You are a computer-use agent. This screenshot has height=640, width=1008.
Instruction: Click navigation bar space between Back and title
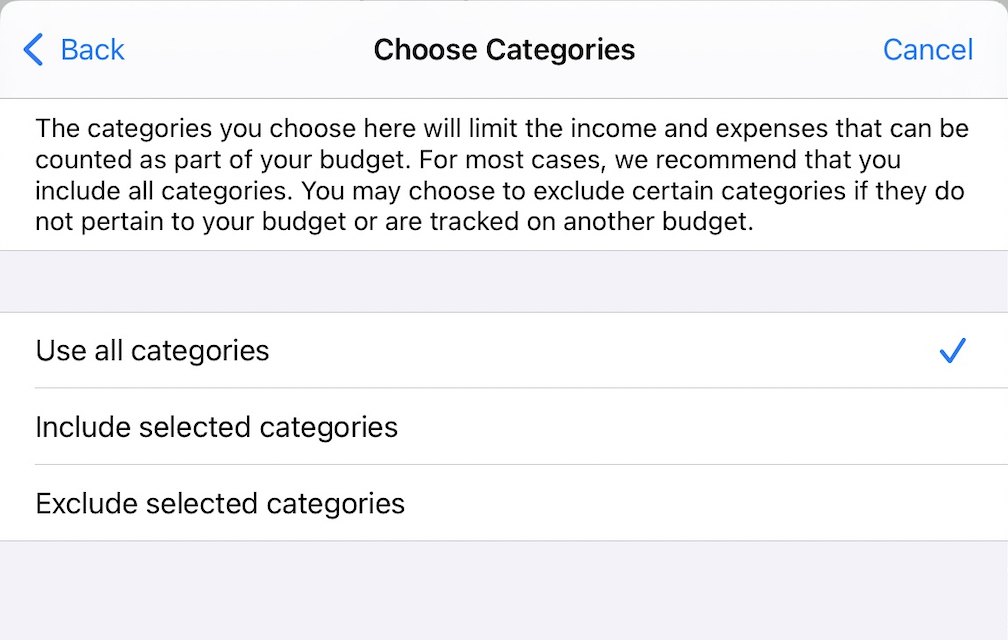tap(250, 49)
